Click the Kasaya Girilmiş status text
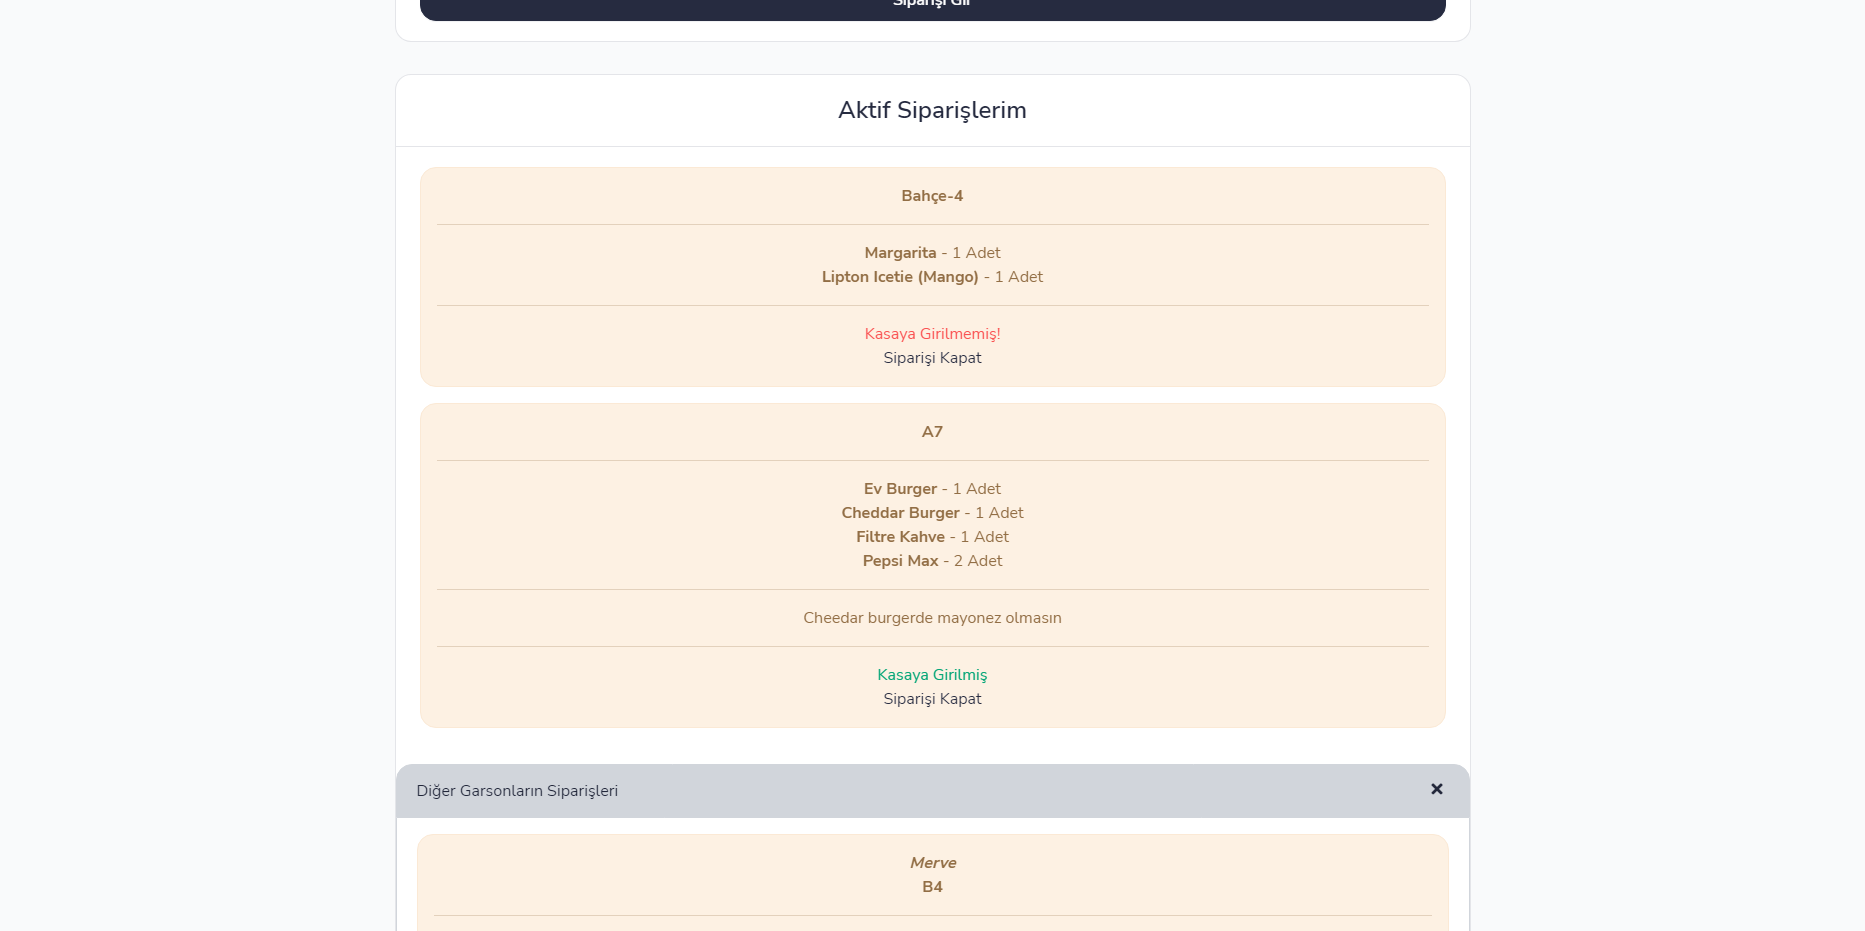This screenshot has height=931, width=1865. click(x=932, y=675)
